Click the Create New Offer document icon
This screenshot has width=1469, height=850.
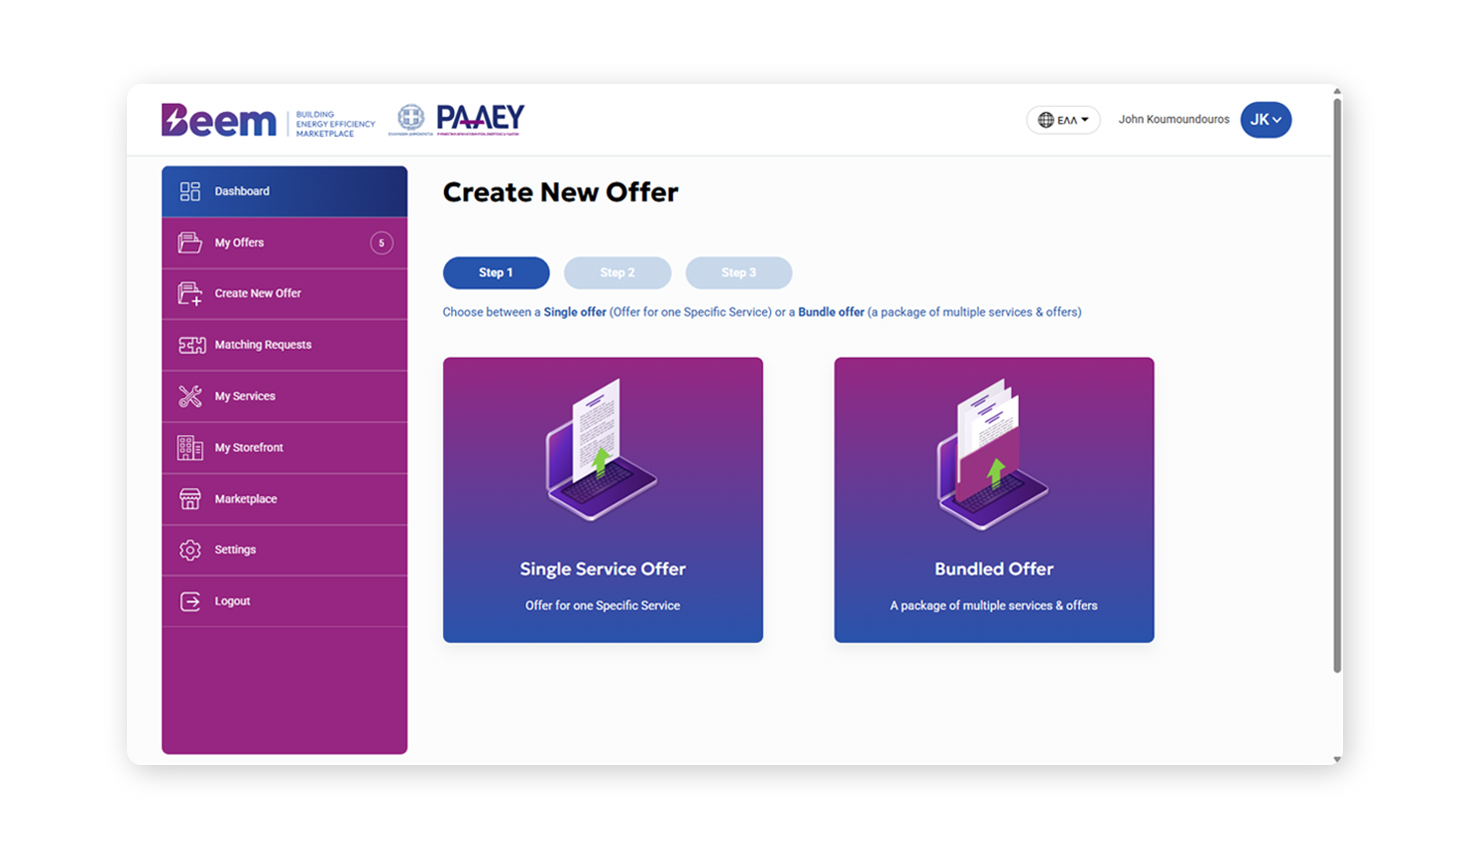(x=189, y=293)
